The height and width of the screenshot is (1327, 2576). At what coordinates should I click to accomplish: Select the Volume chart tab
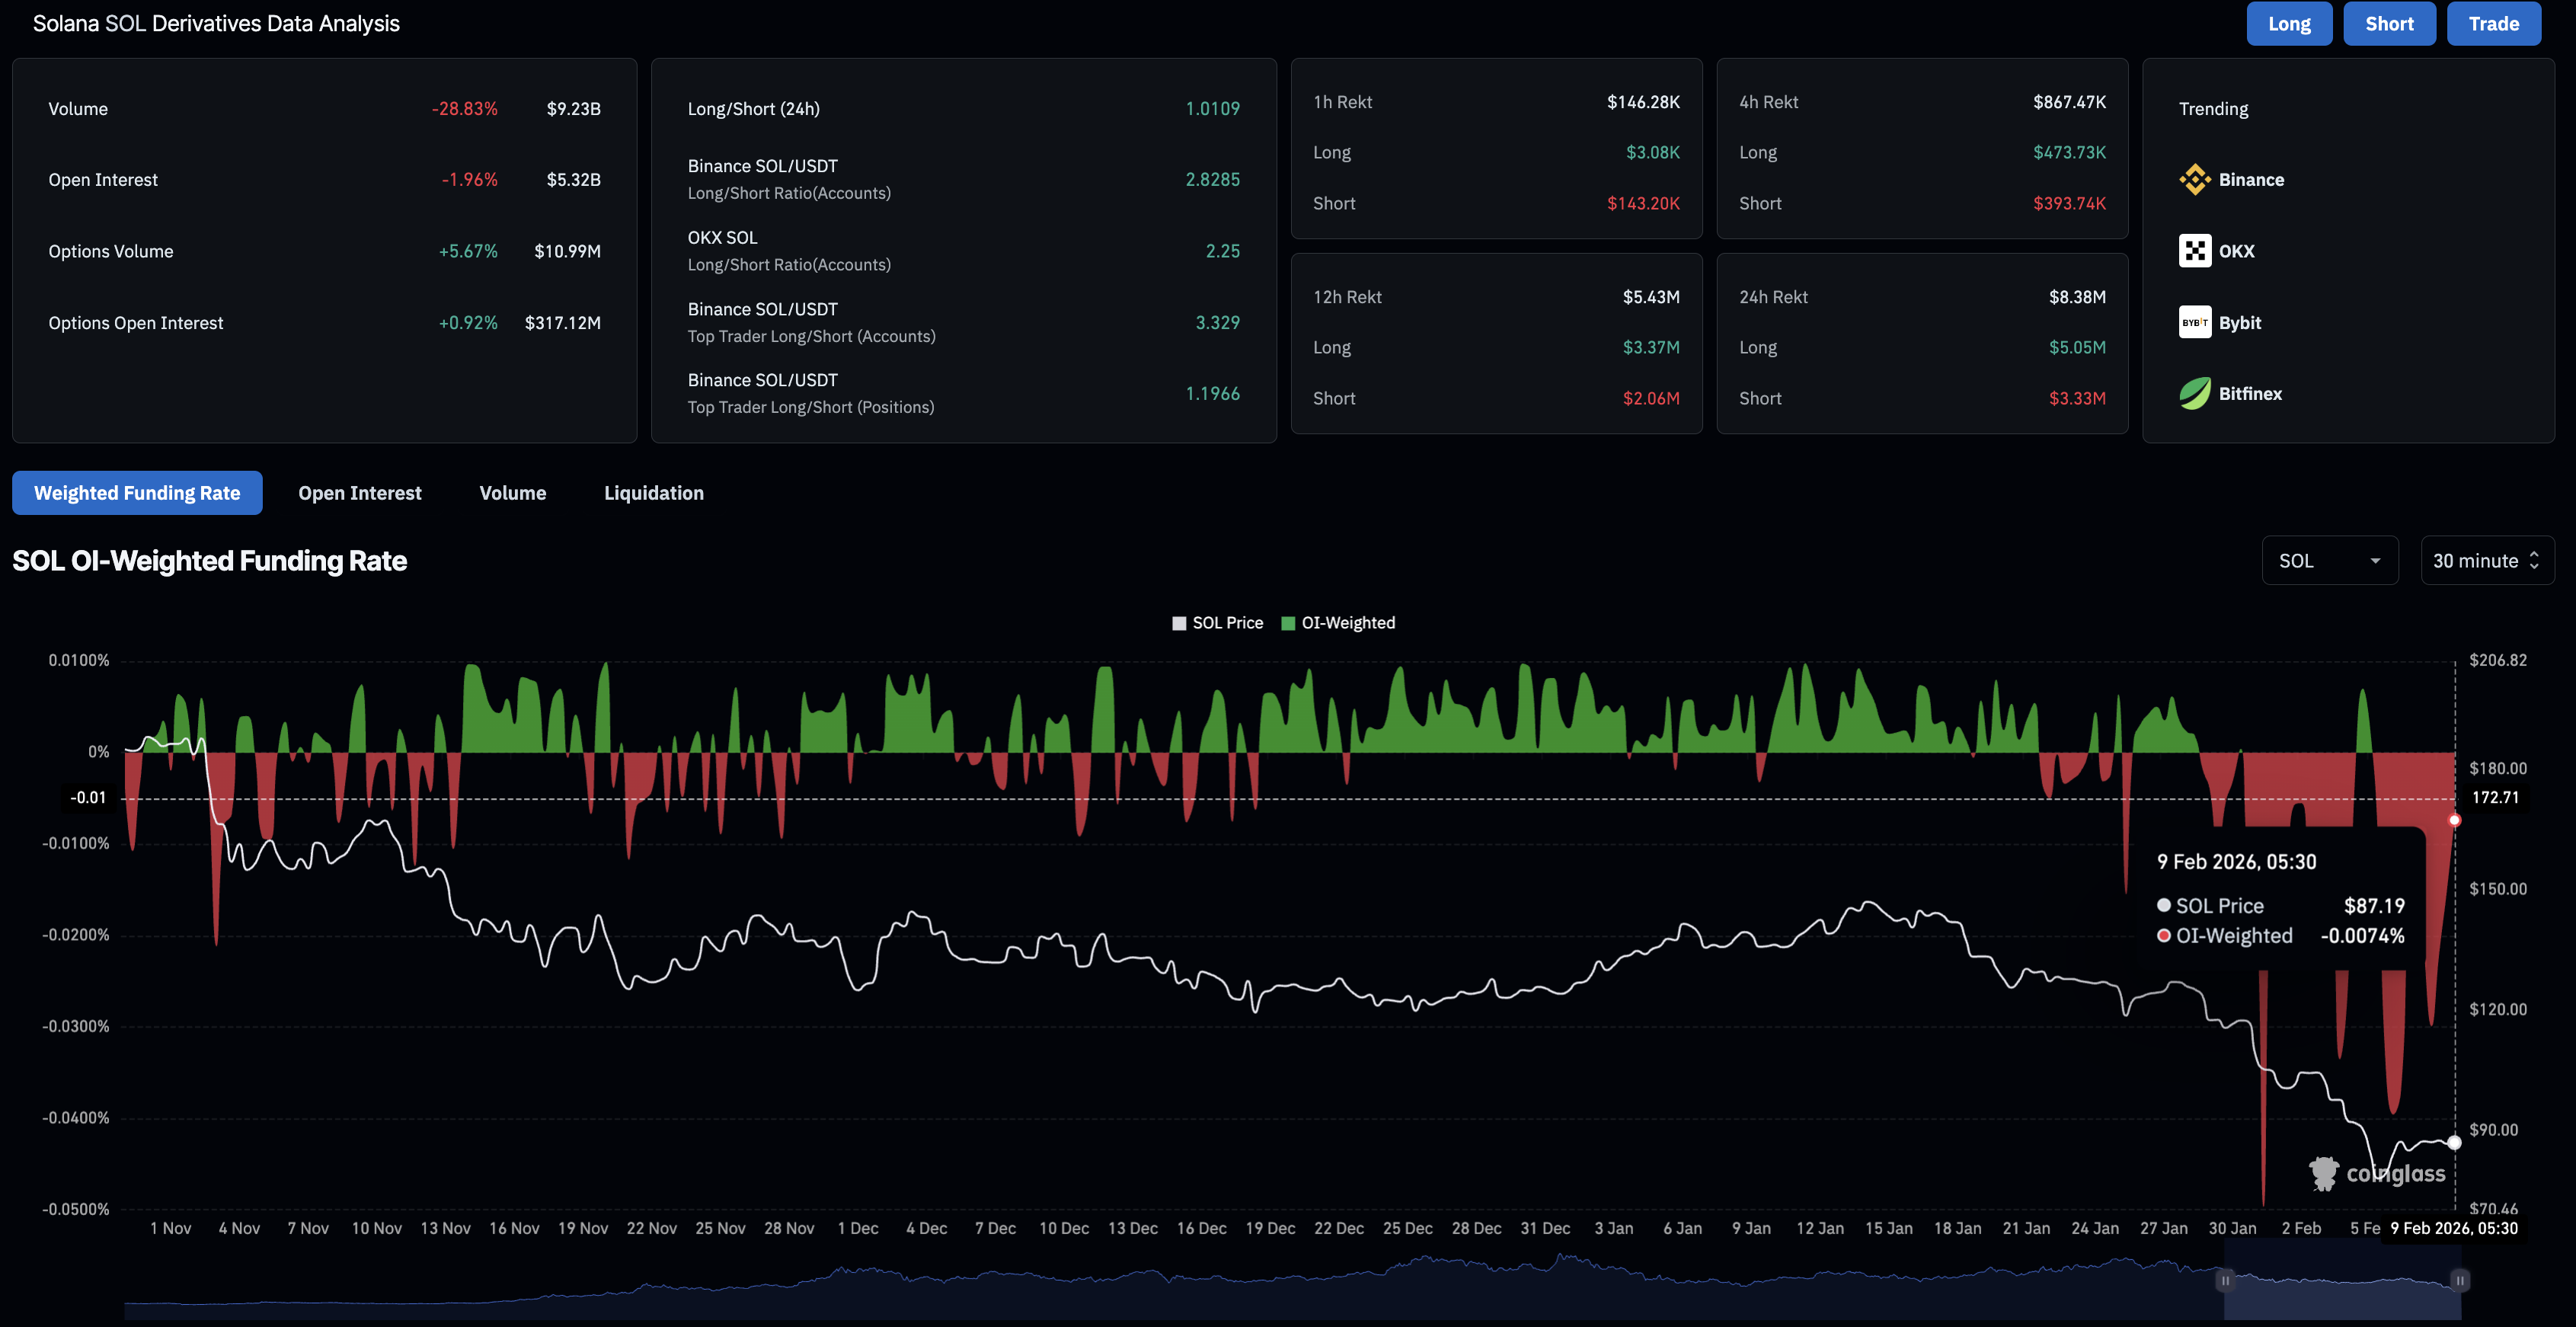(512, 493)
